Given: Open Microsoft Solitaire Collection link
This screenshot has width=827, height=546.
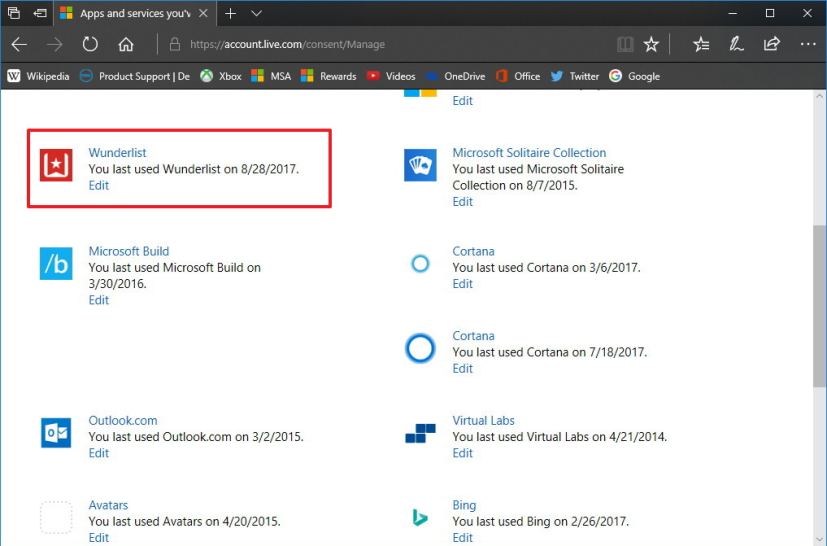Looking at the screenshot, I should [529, 152].
